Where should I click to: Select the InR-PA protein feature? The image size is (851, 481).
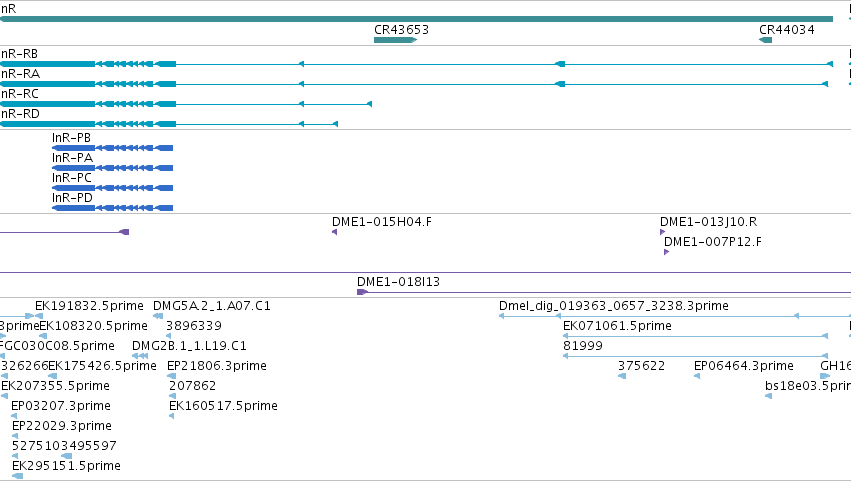click(112, 168)
